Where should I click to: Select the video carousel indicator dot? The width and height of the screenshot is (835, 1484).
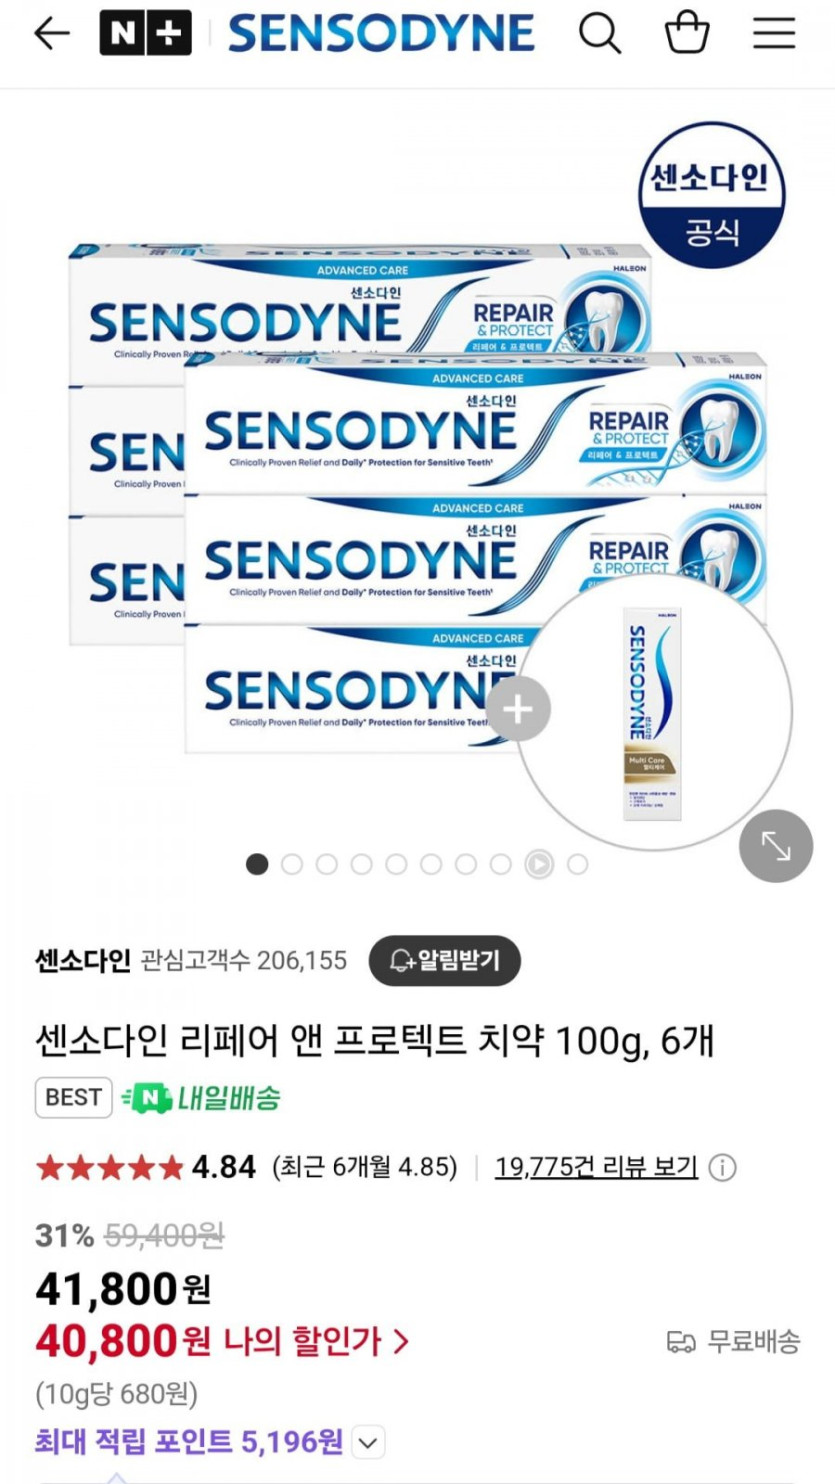(539, 864)
